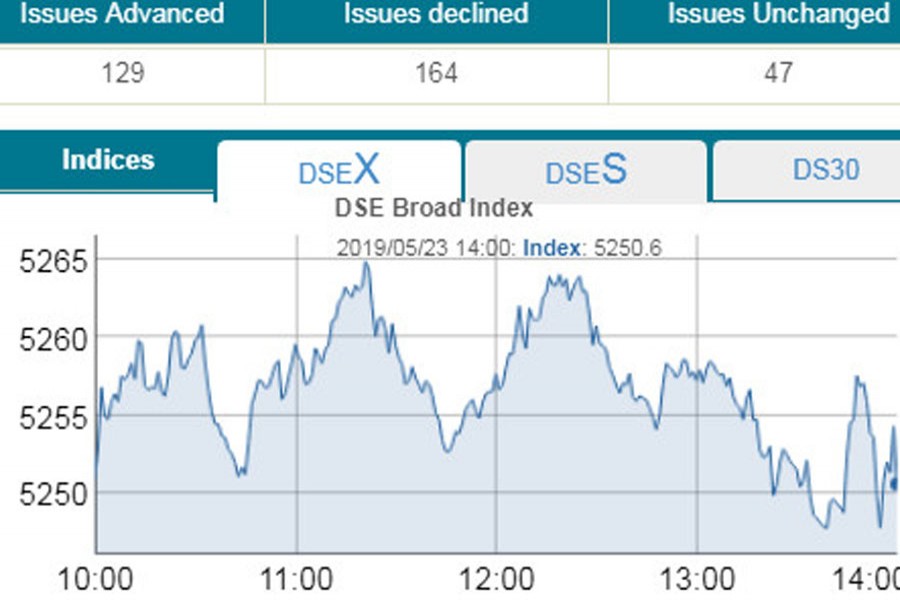Click the 12:00 time axis label
The width and height of the screenshot is (900, 600).
click(497, 580)
